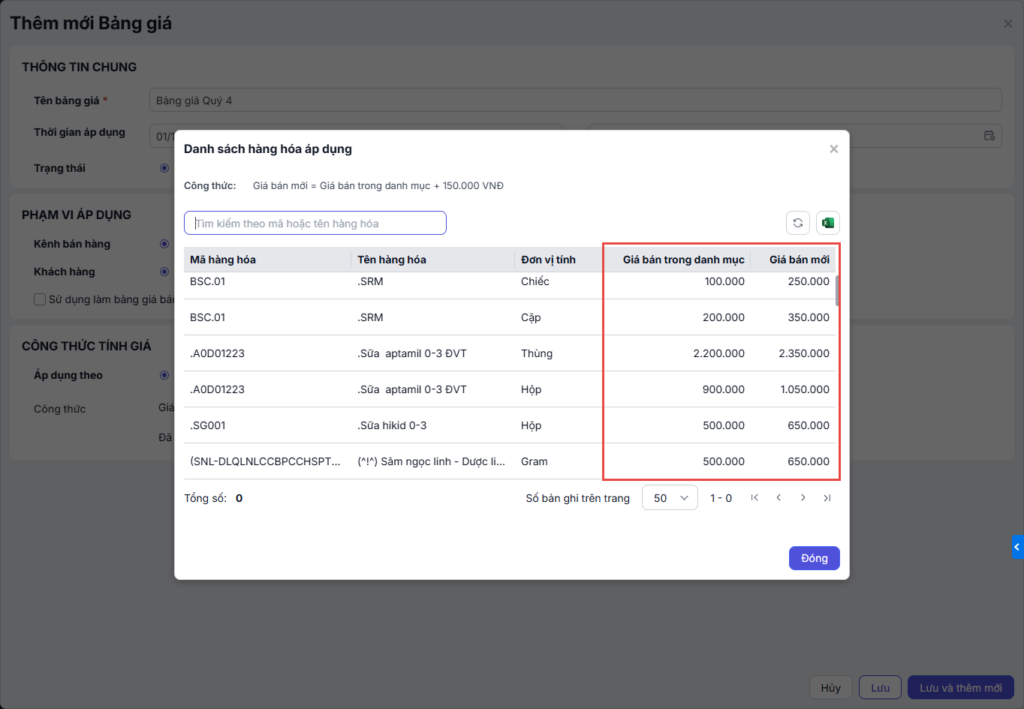1024x709 pixels.
Task: Click the blue side panel arrow
Action: click(x=1017, y=547)
